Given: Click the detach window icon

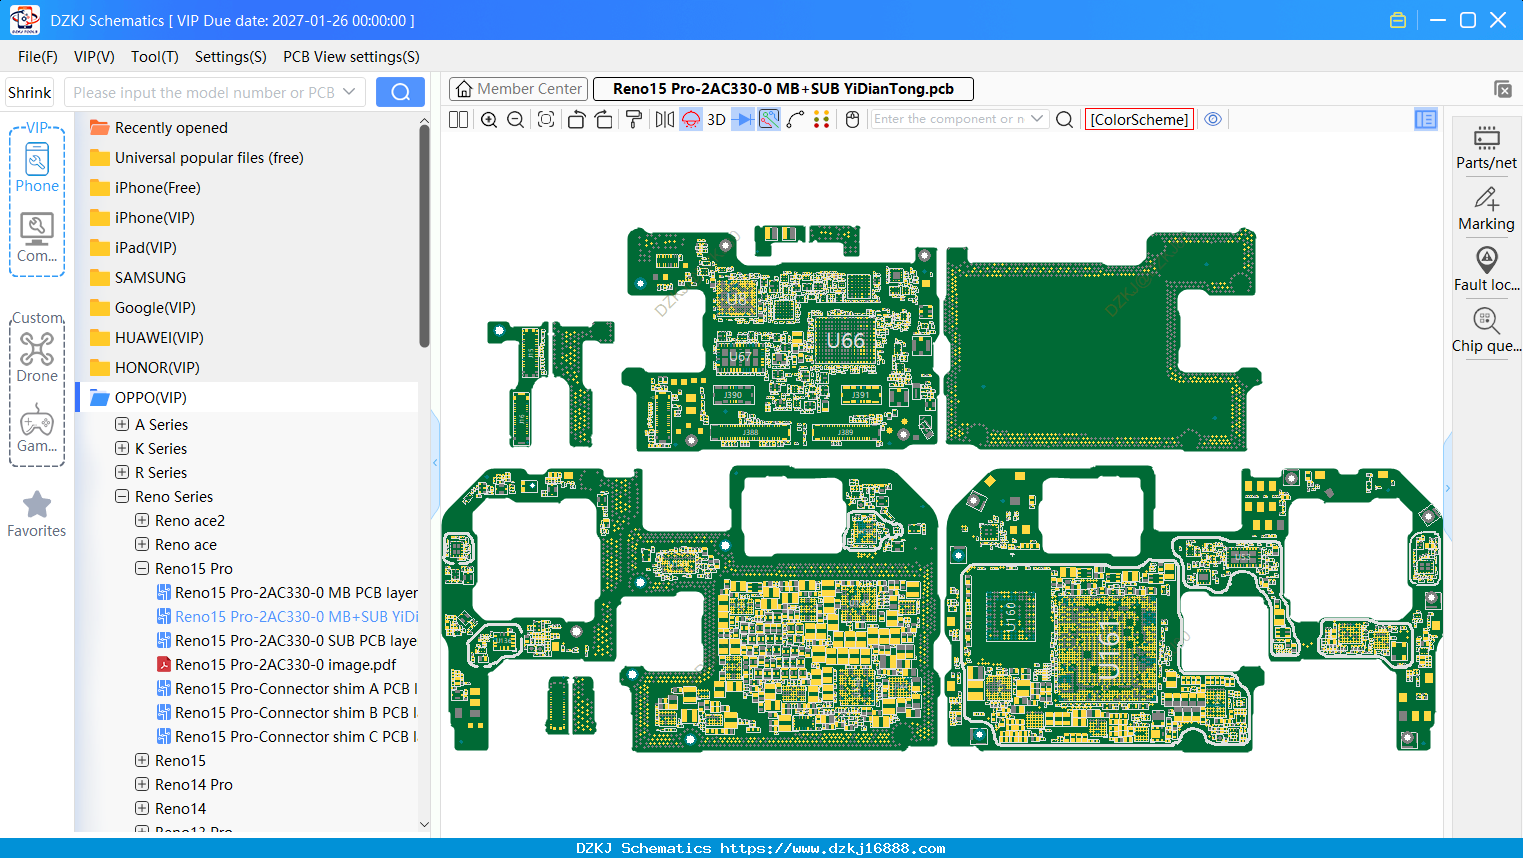Looking at the screenshot, I should click(x=1502, y=89).
